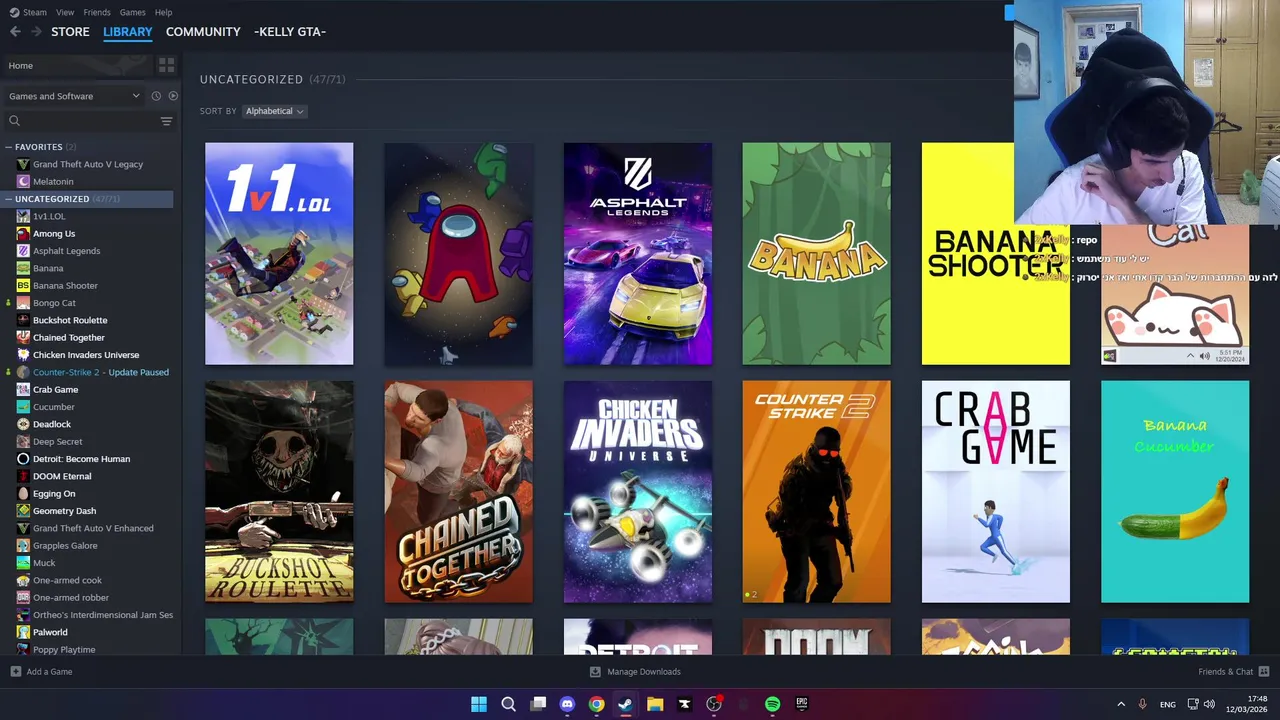The width and height of the screenshot is (1280, 720).
Task: Open the Asphalt Legends cover
Action: (x=638, y=254)
